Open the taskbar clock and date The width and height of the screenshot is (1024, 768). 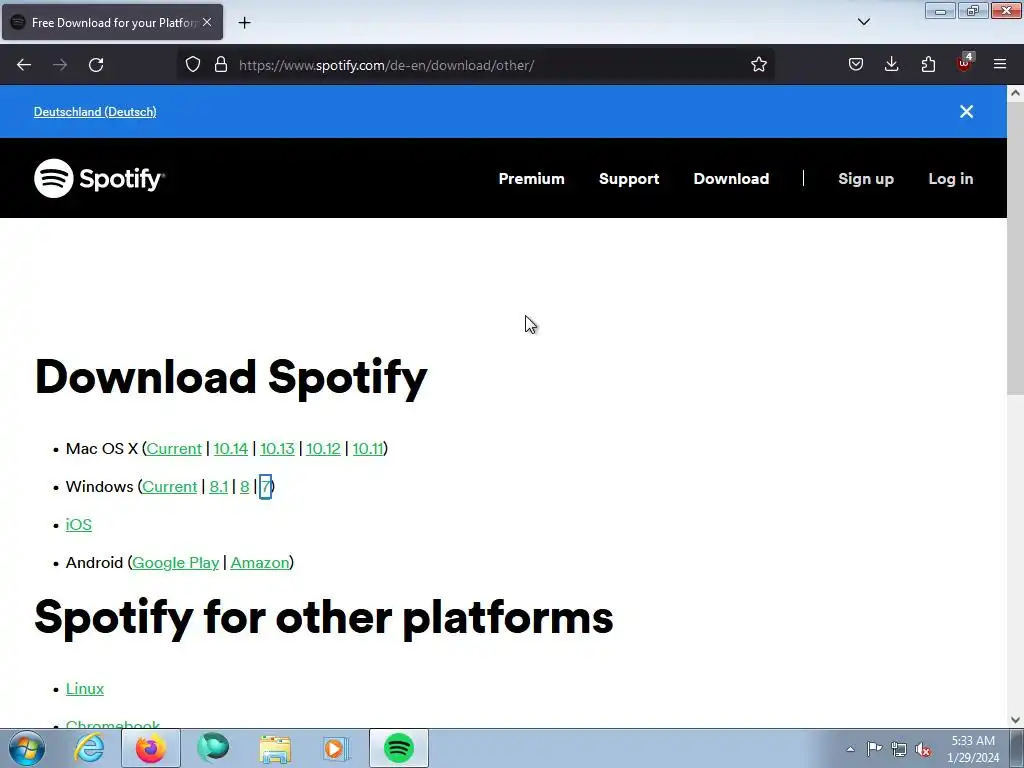[x=973, y=749]
